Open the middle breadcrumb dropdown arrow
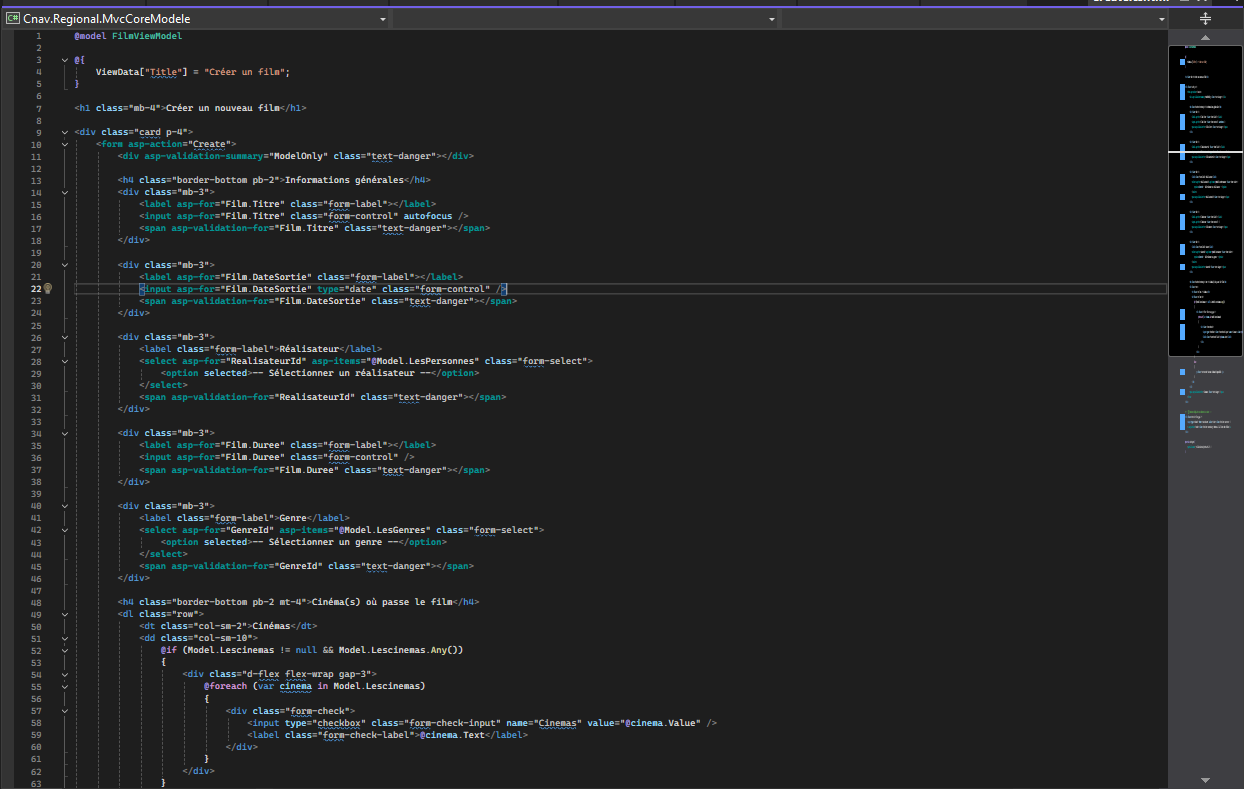 pos(770,17)
